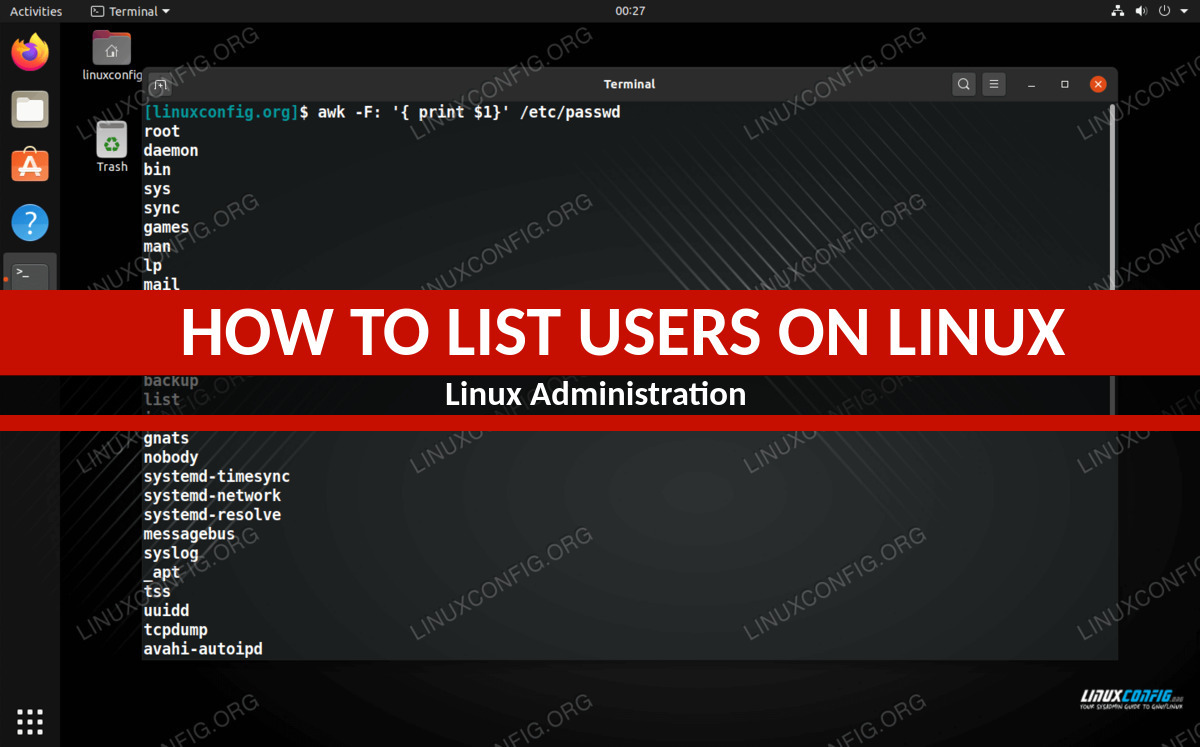Open a new tab in Terminal
The width and height of the screenshot is (1200, 747).
(159, 86)
